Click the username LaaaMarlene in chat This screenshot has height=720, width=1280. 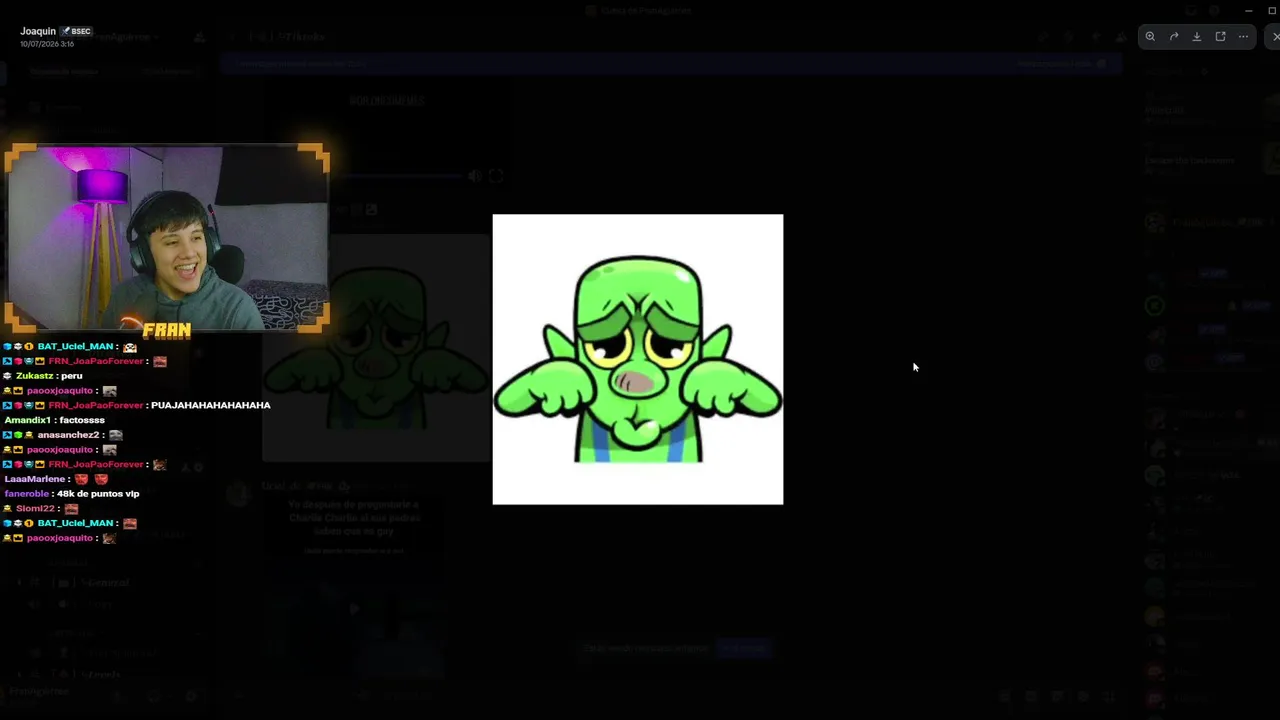[x=35, y=479]
